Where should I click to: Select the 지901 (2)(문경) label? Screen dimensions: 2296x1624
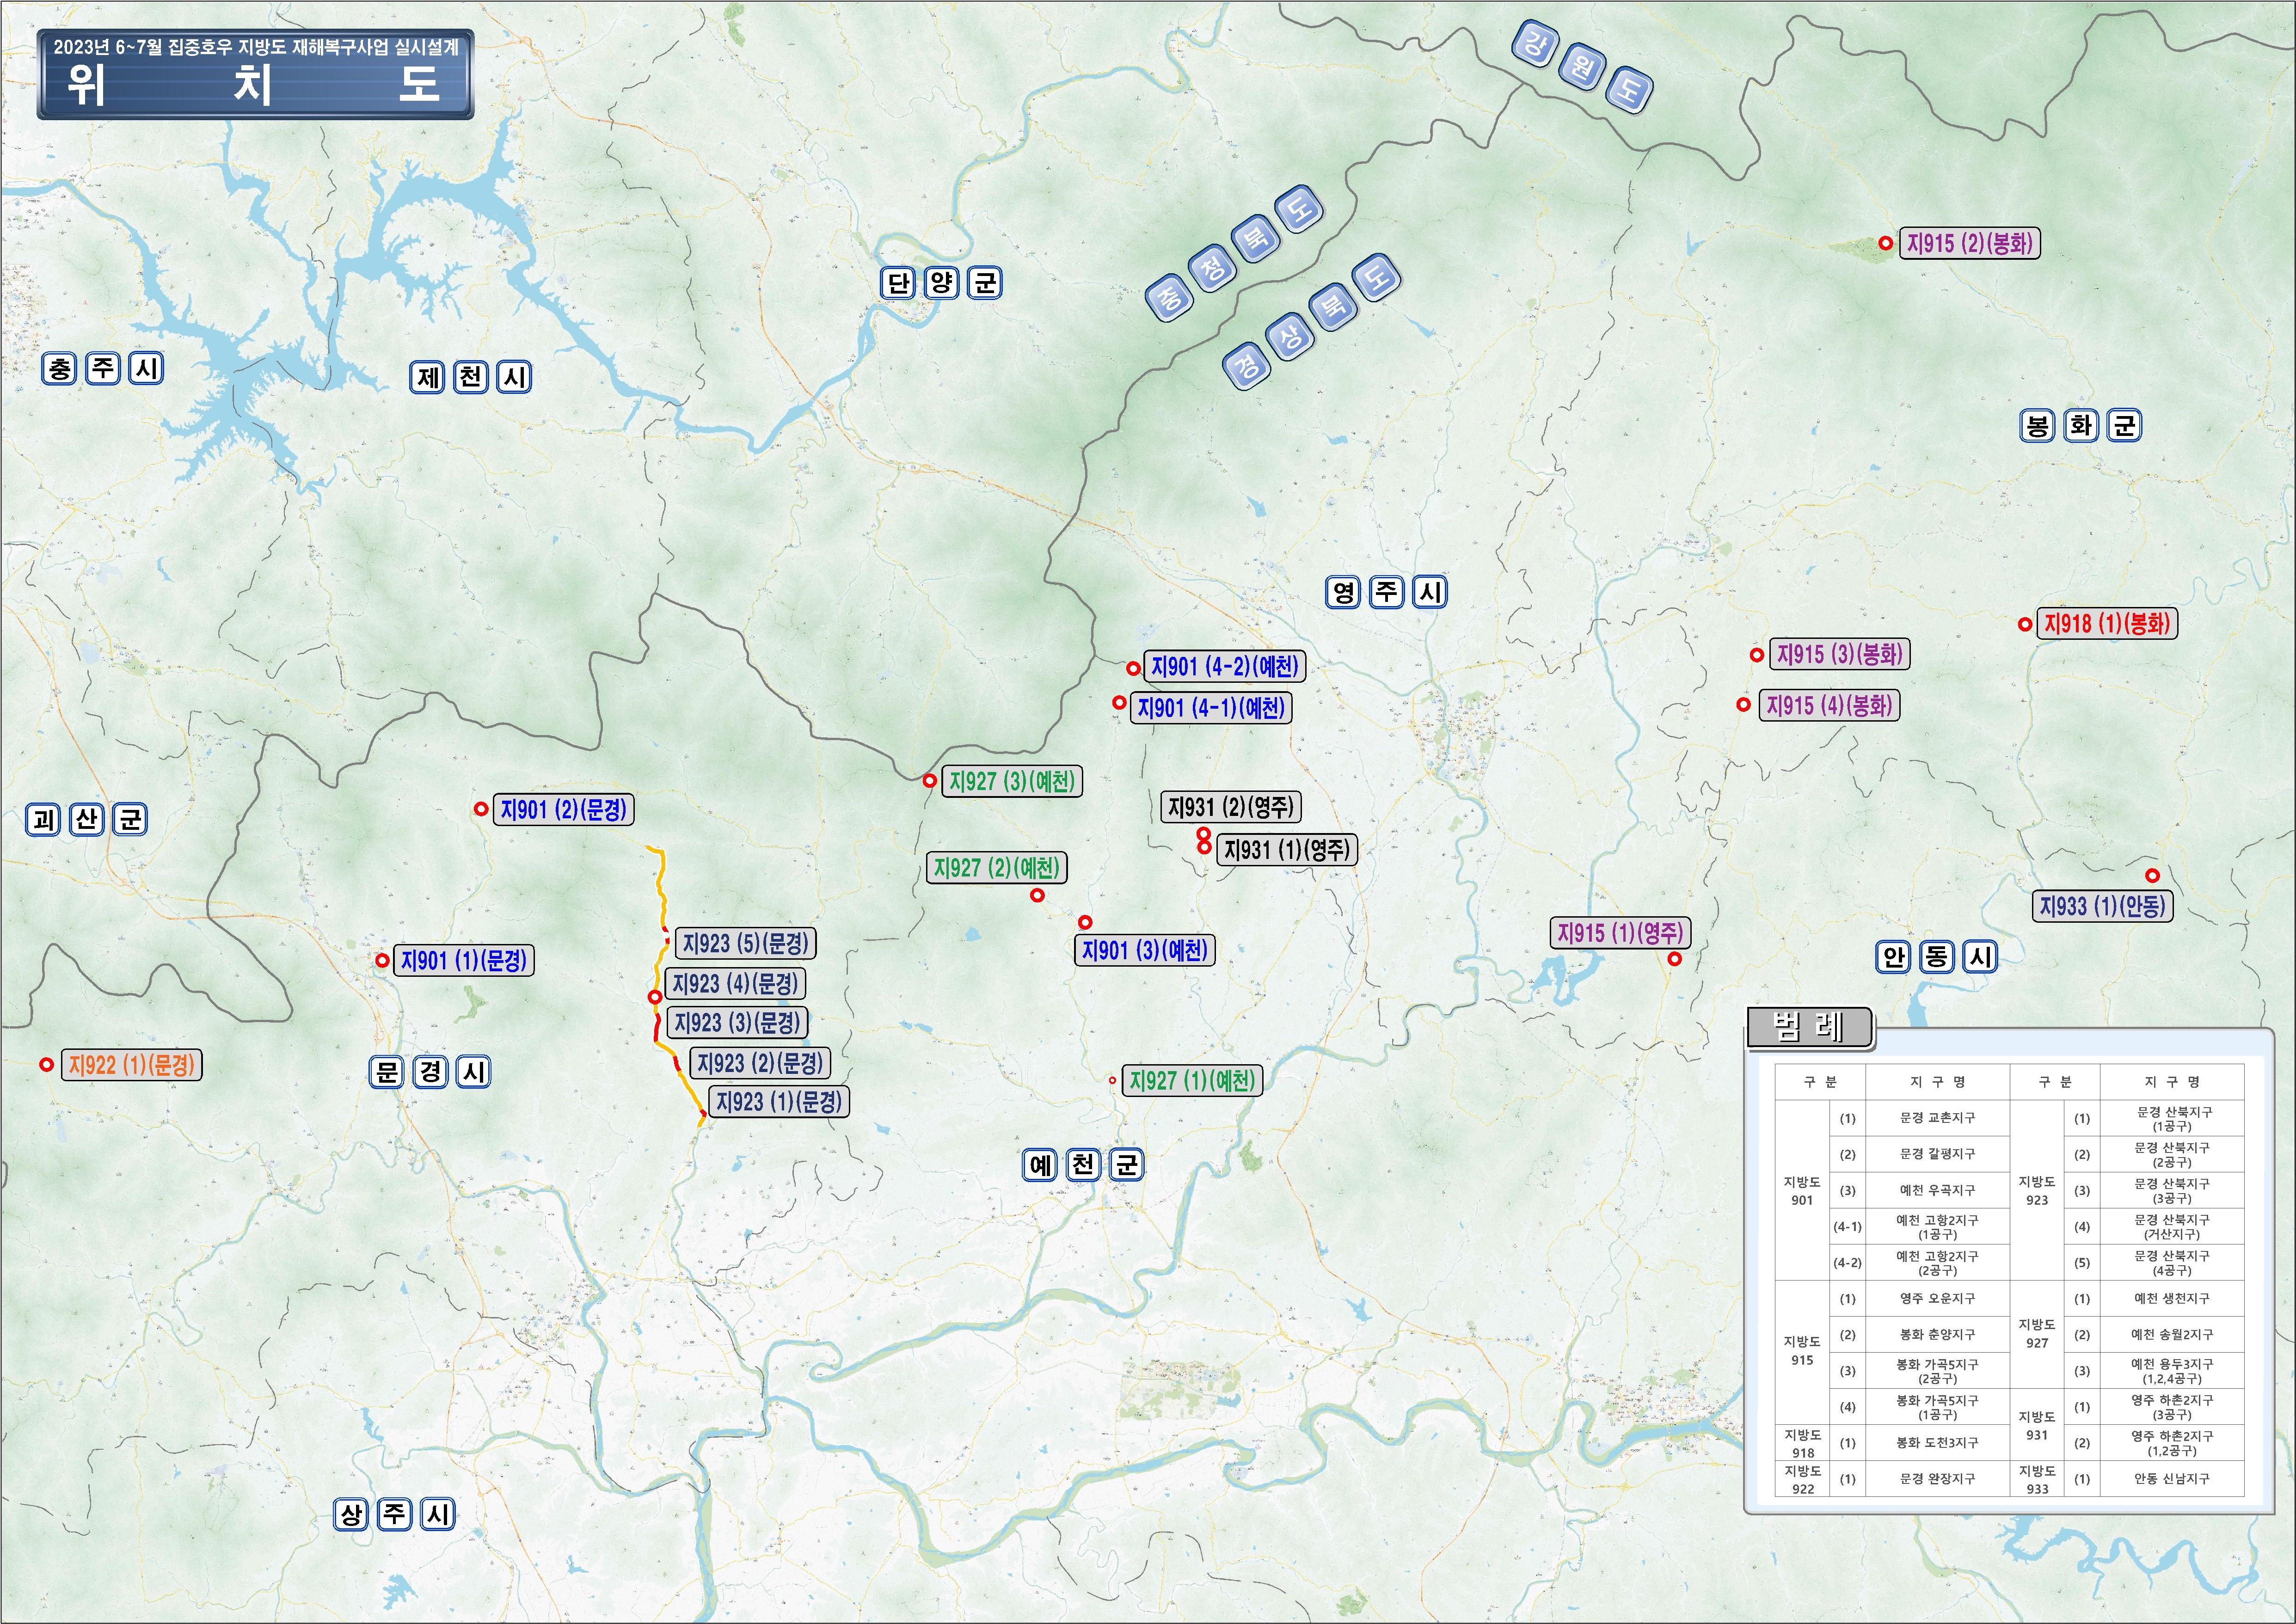click(x=564, y=809)
